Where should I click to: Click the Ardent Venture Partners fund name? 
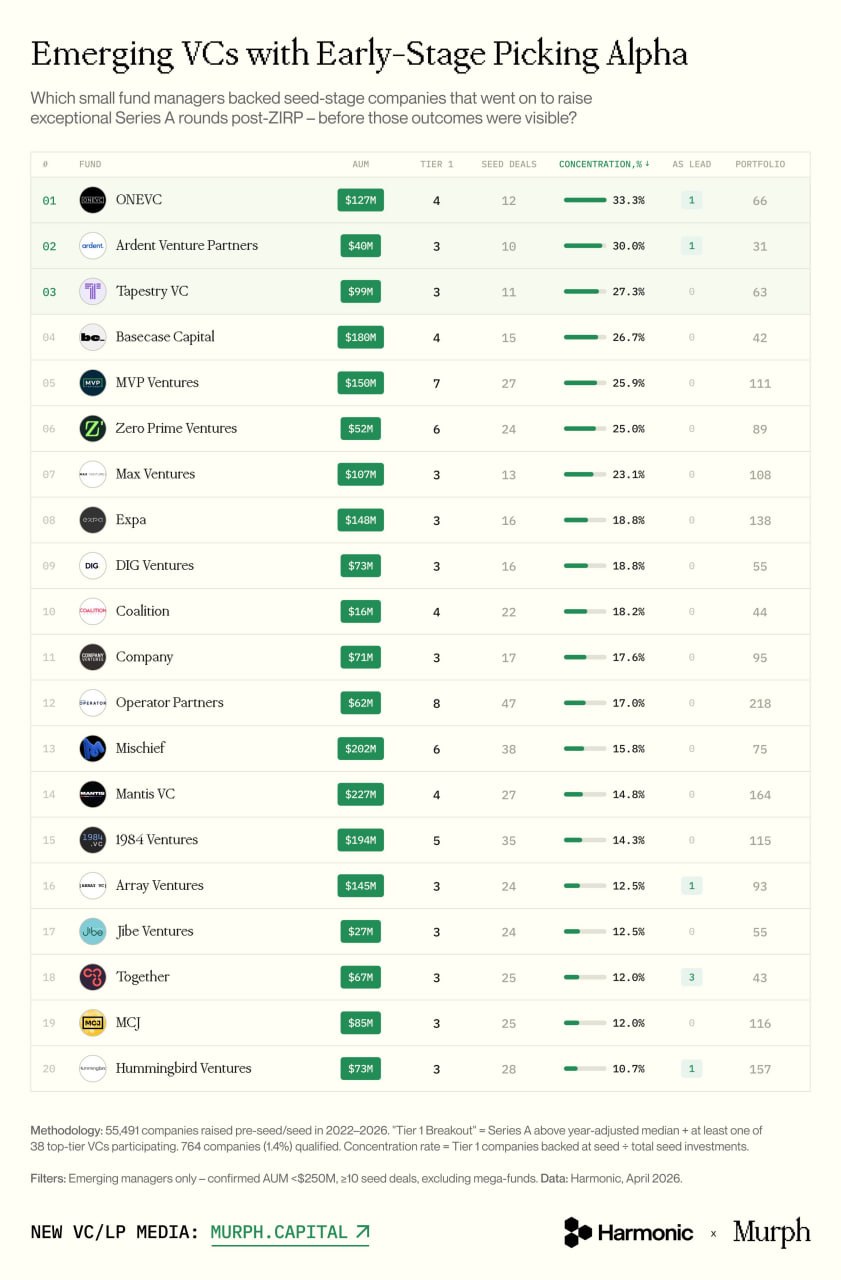click(186, 245)
